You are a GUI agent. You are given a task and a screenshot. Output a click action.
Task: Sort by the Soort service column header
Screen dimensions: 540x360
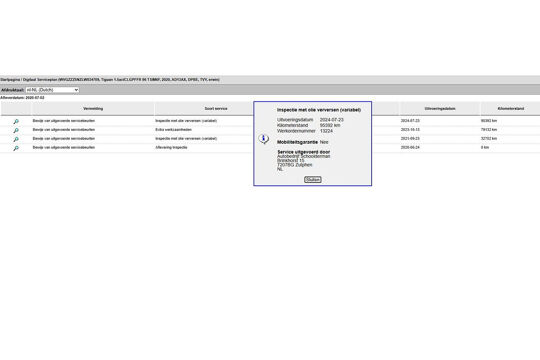(x=216, y=109)
